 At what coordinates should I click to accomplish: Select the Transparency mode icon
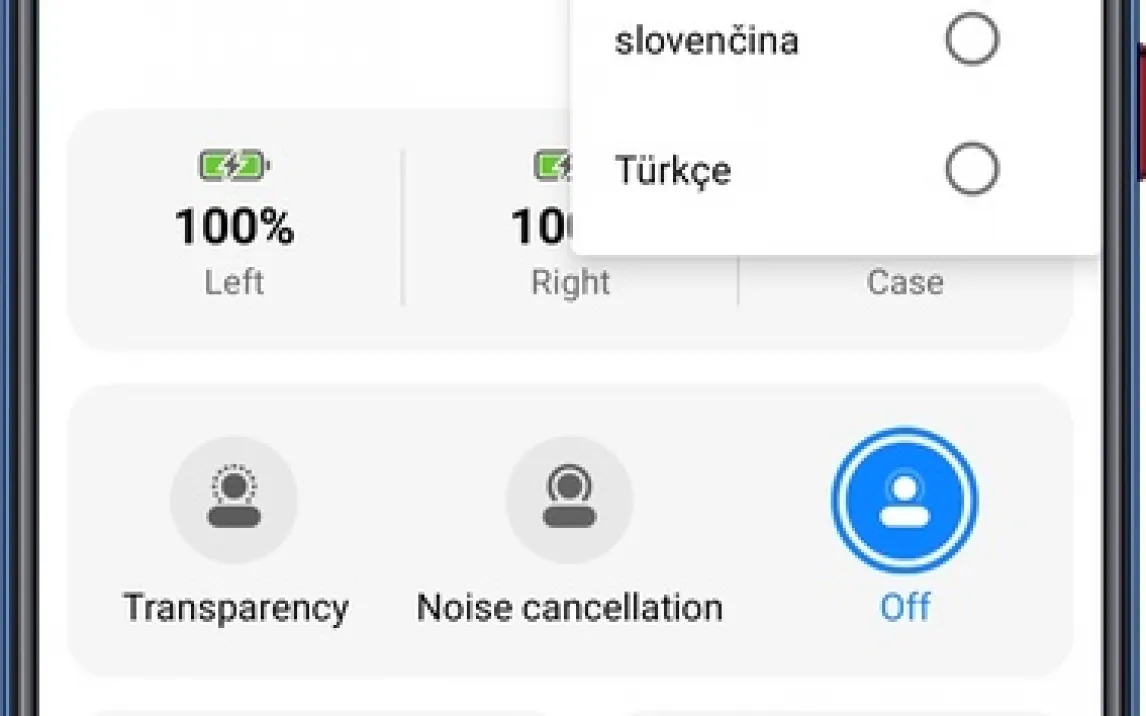pos(233,499)
